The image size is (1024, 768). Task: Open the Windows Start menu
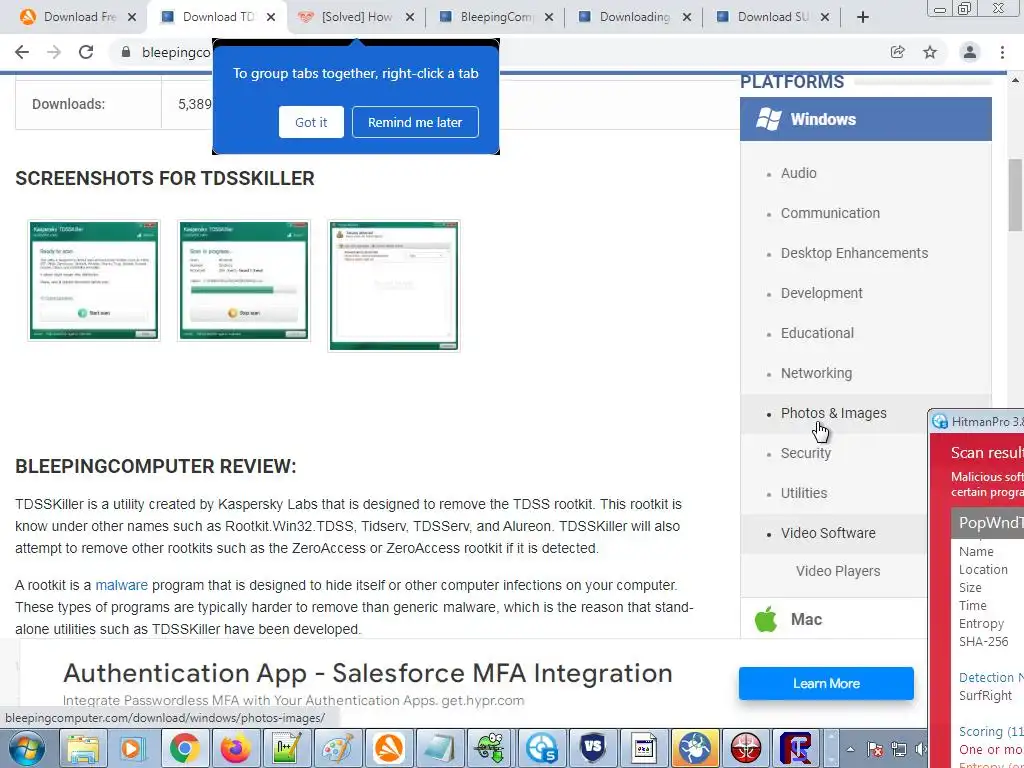(x=26, y=748)
